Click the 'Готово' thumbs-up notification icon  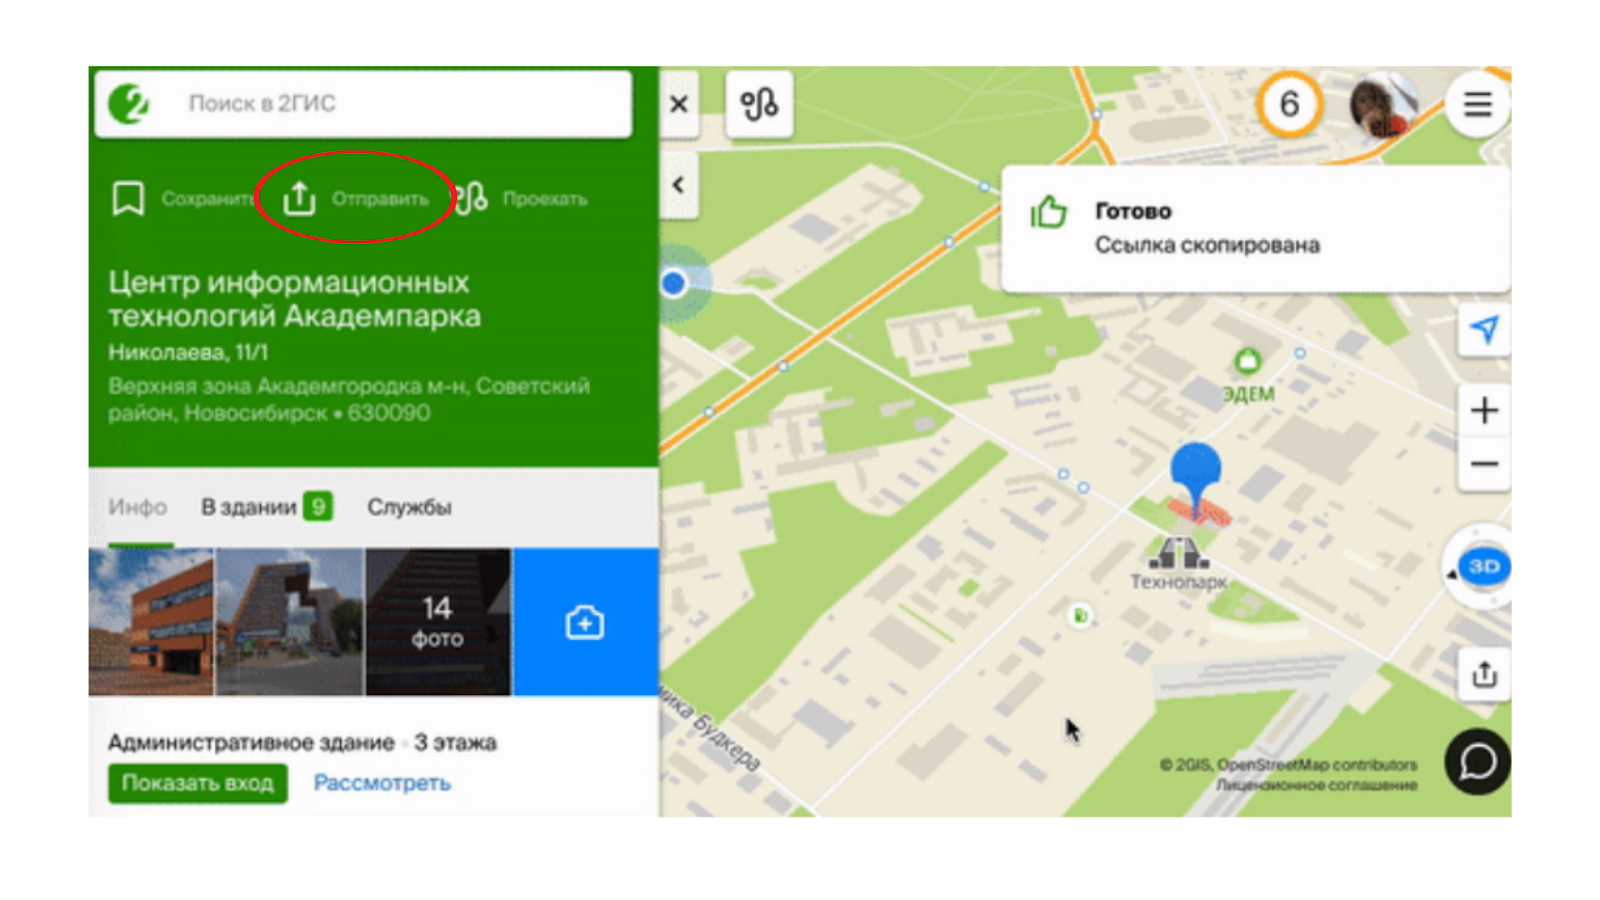click(1049, 212)
